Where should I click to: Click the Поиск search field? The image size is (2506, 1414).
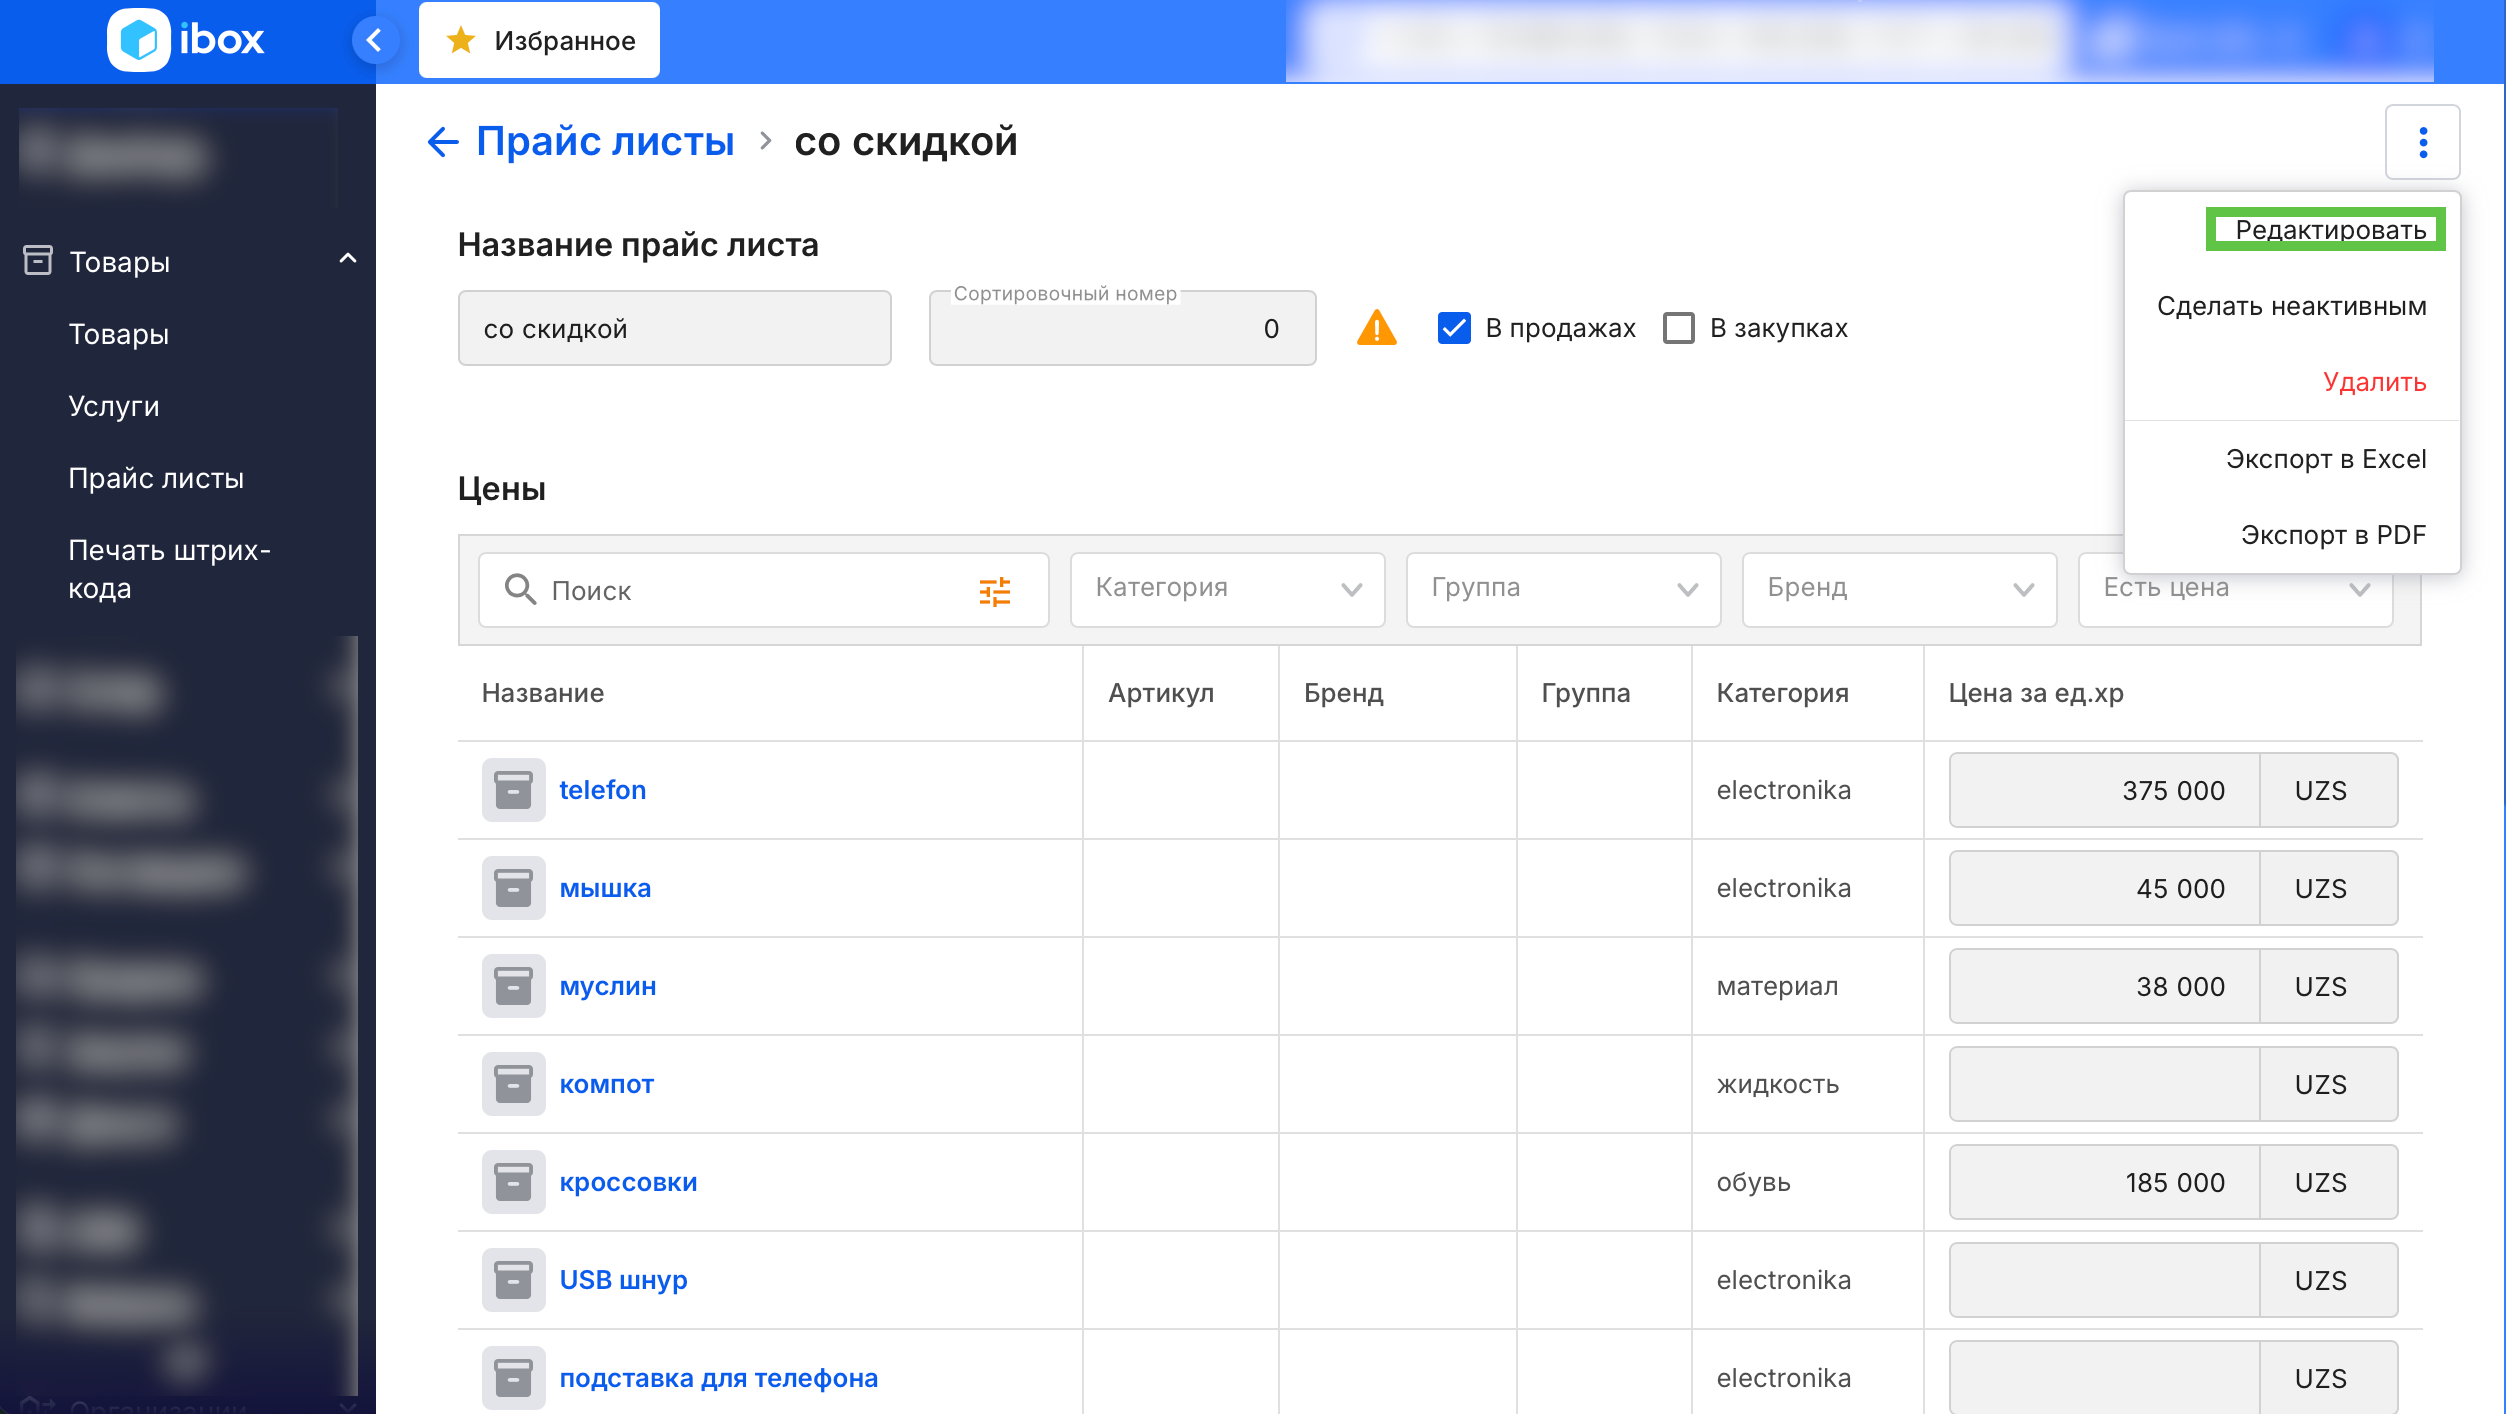tap(750, 591)
